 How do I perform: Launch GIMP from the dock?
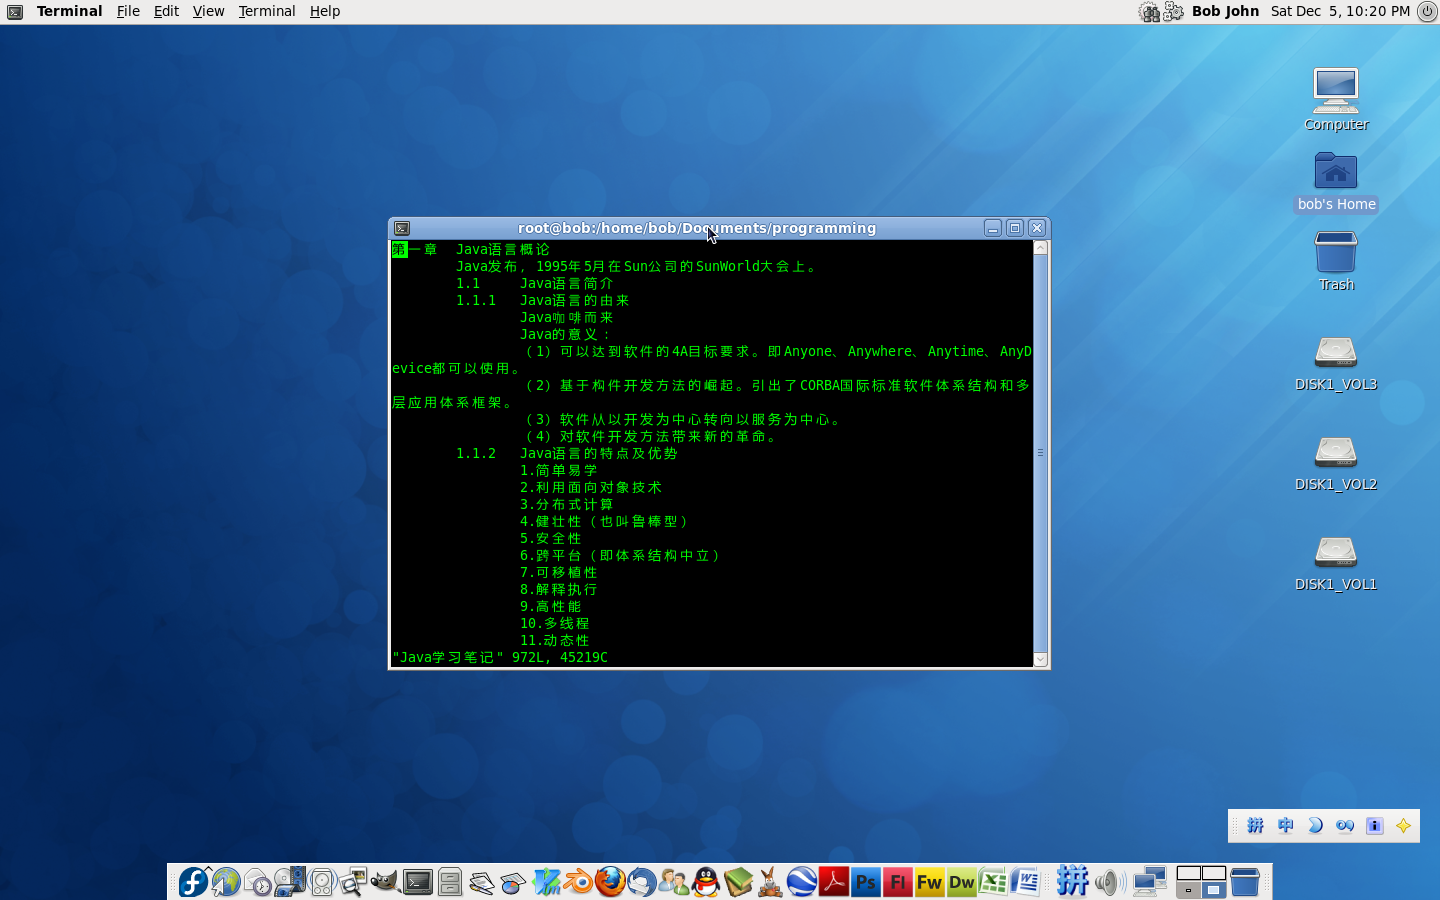click(x=386, y=882)
